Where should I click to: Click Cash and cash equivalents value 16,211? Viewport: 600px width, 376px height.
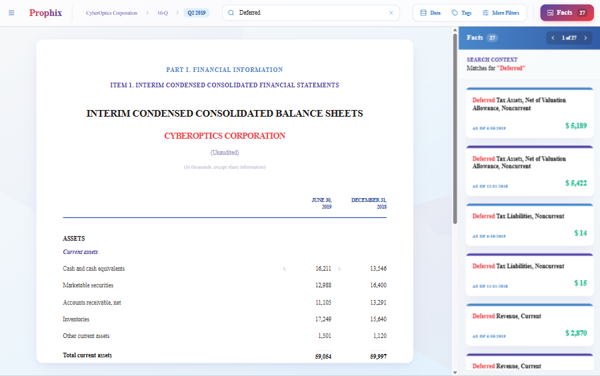[323, 269]
